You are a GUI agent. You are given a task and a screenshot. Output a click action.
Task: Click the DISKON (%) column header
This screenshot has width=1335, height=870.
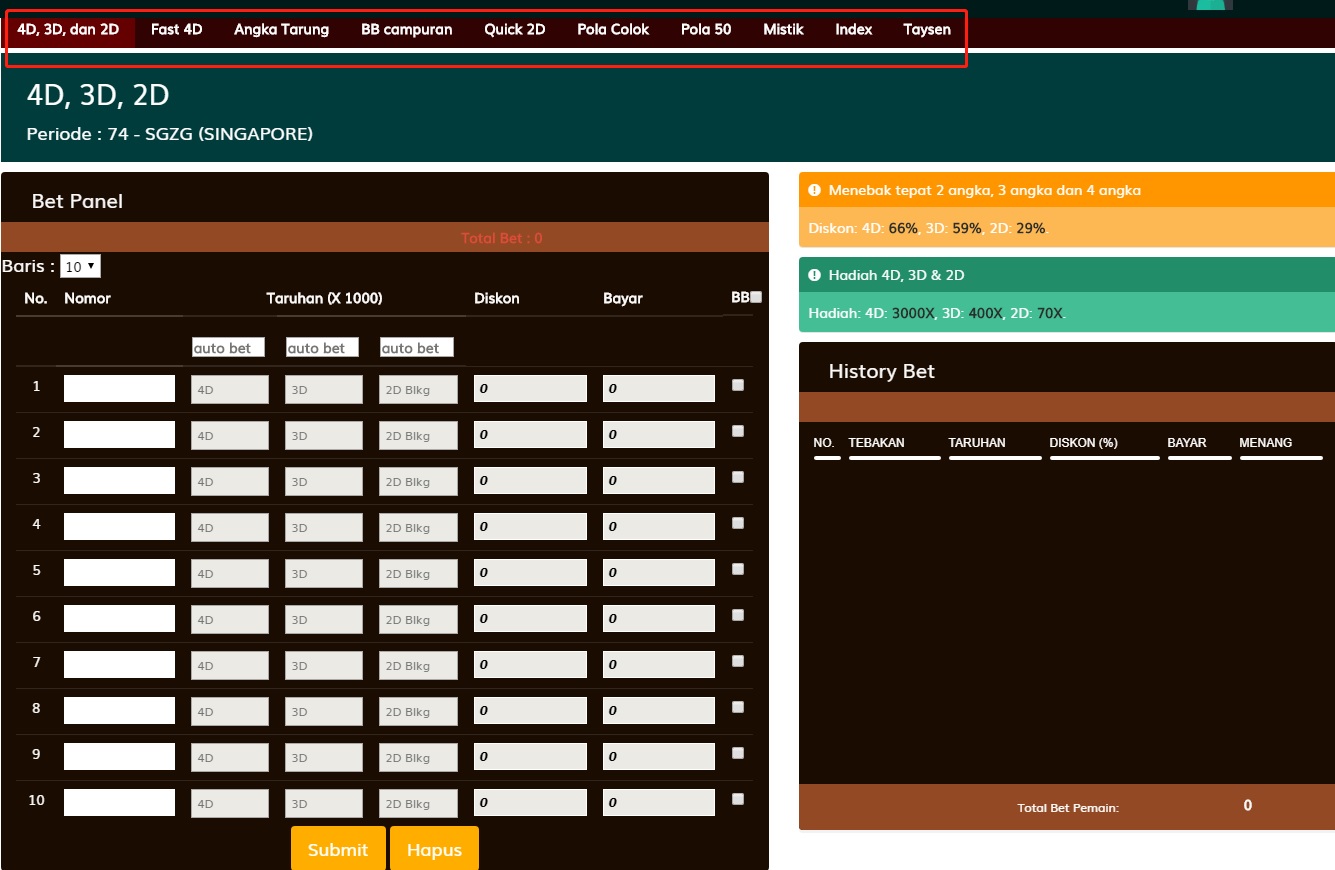pyautogui.click(x=1083, y=443)
